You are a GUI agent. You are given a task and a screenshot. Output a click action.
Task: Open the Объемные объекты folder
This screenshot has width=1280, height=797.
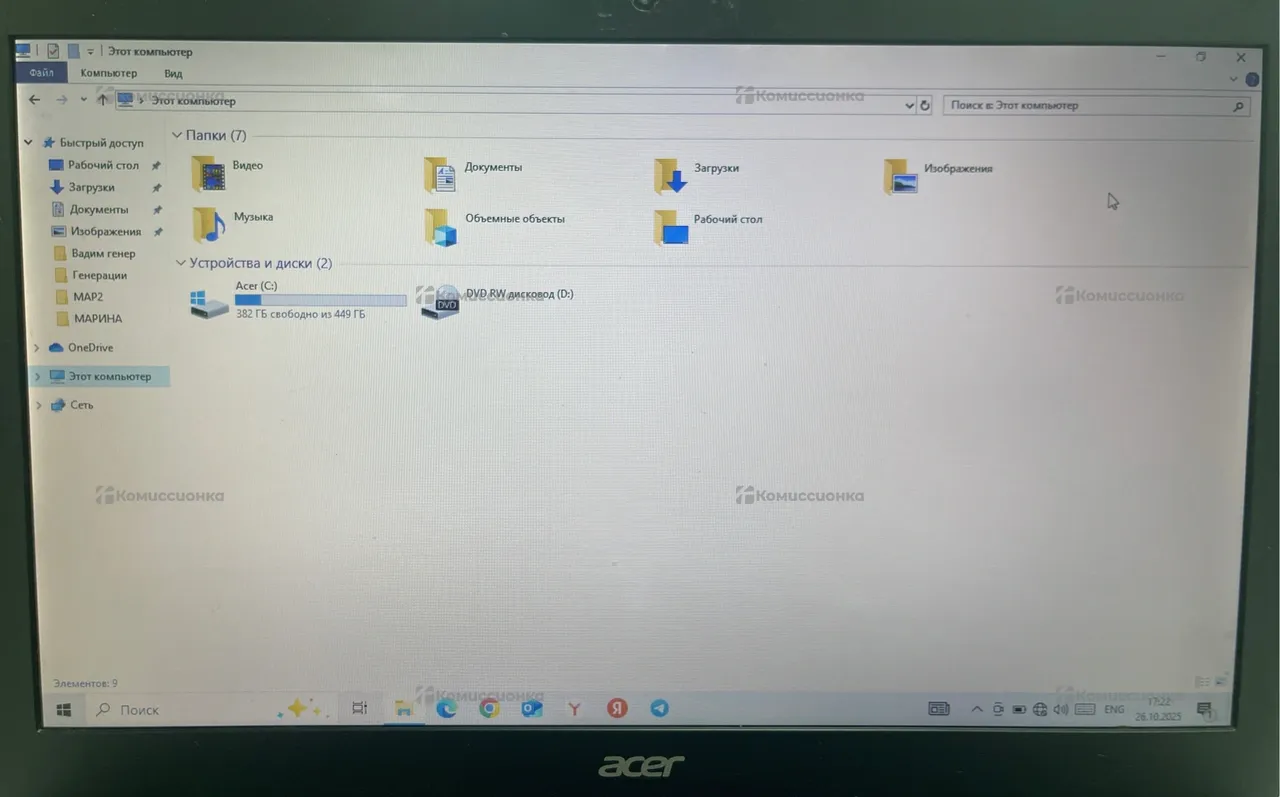[440, 226]
